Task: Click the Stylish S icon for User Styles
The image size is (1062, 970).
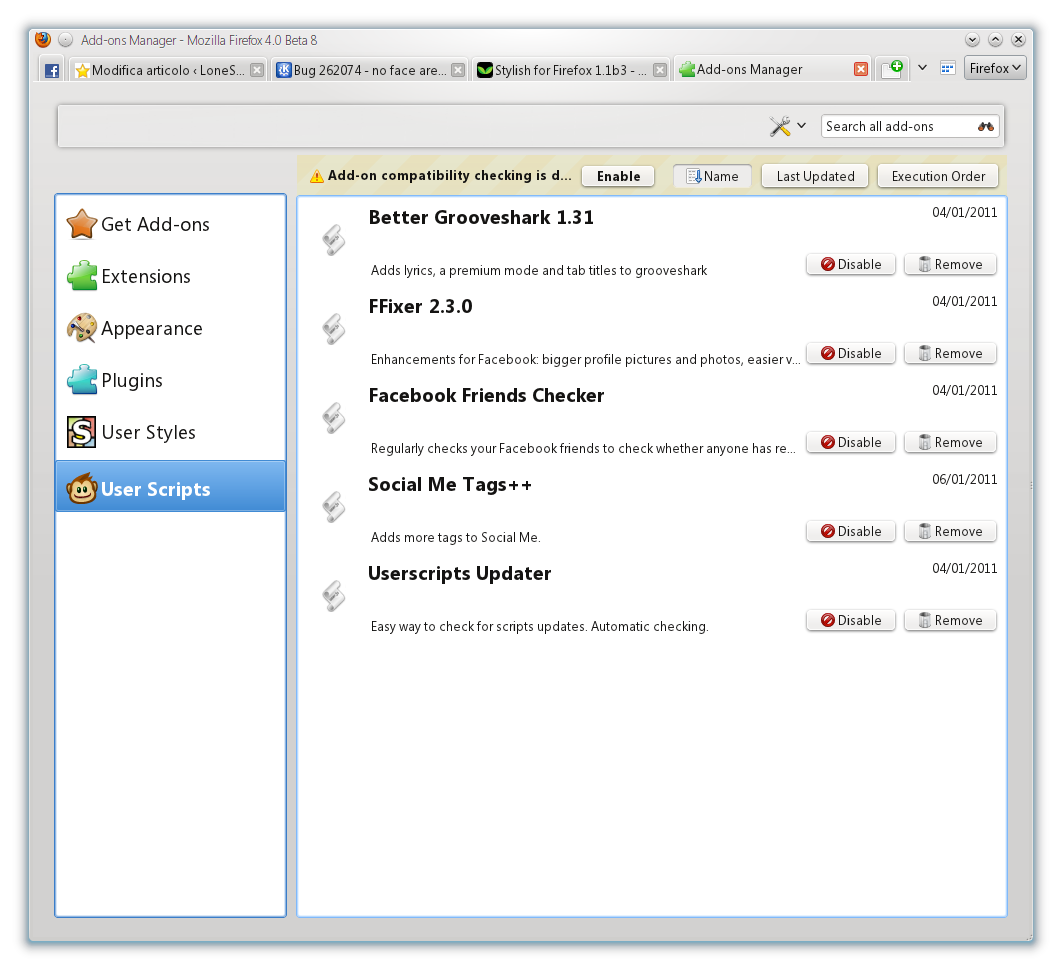Action: tap(81, 432)
